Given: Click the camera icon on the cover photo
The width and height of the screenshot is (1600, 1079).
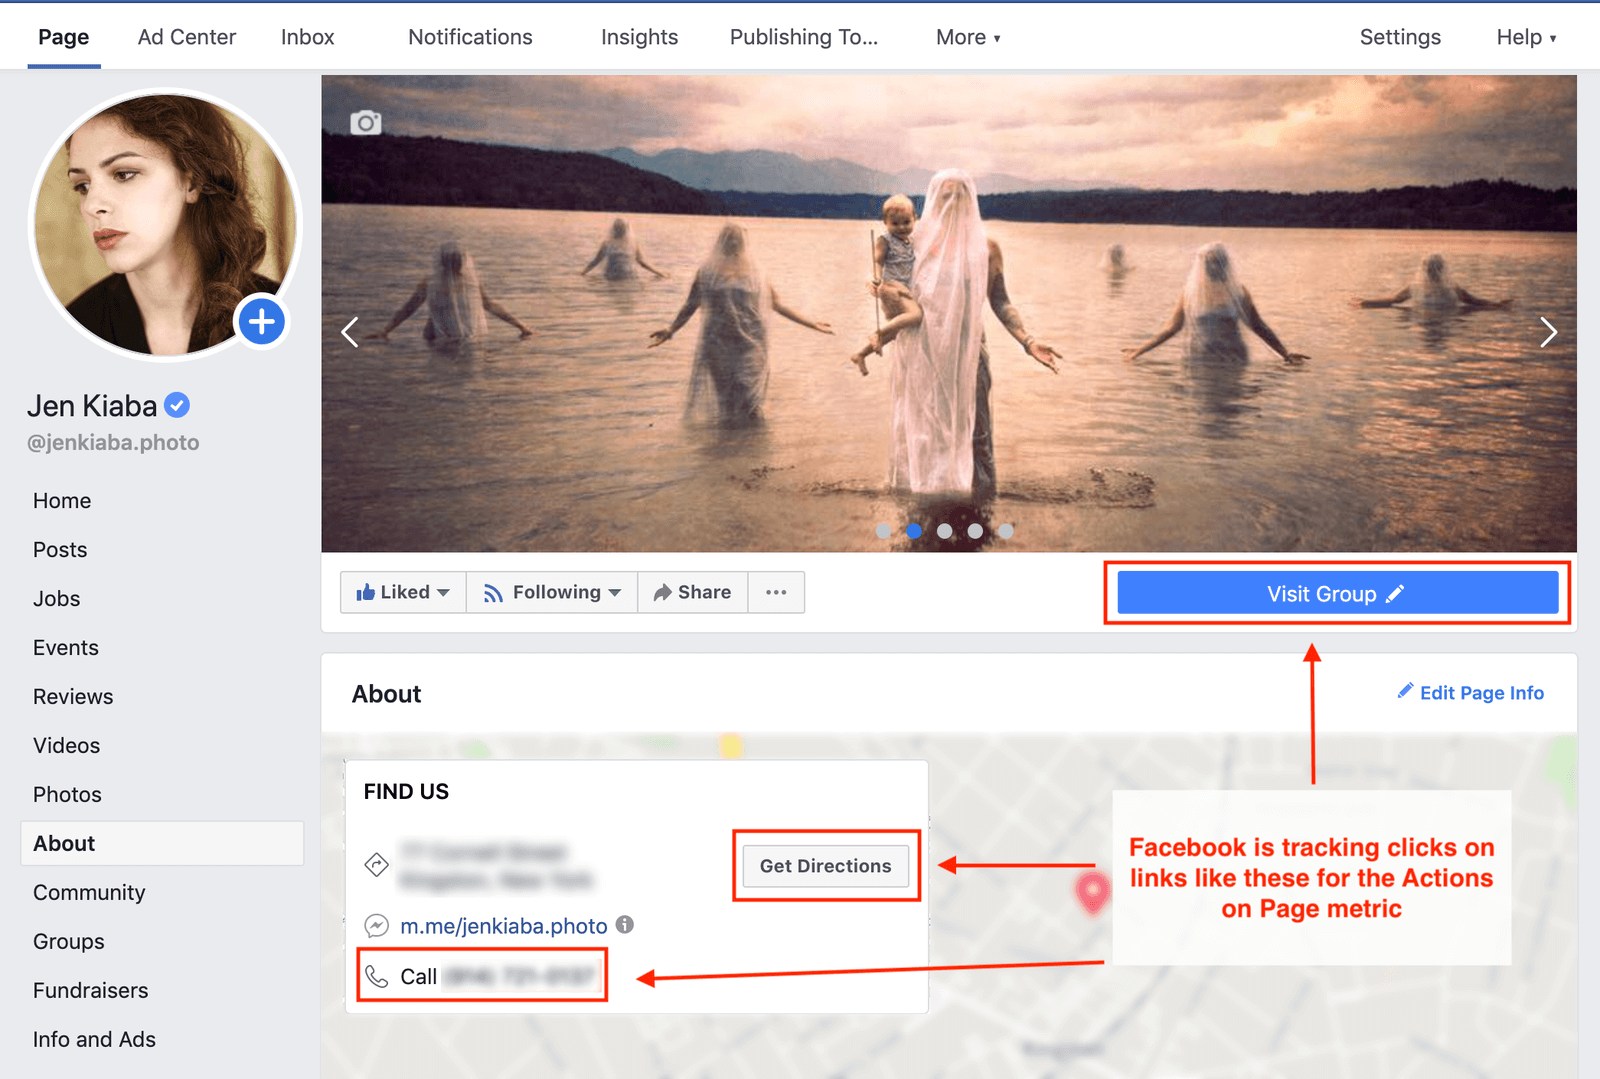Looking at the screenshot, I should [x=367, y=122].
